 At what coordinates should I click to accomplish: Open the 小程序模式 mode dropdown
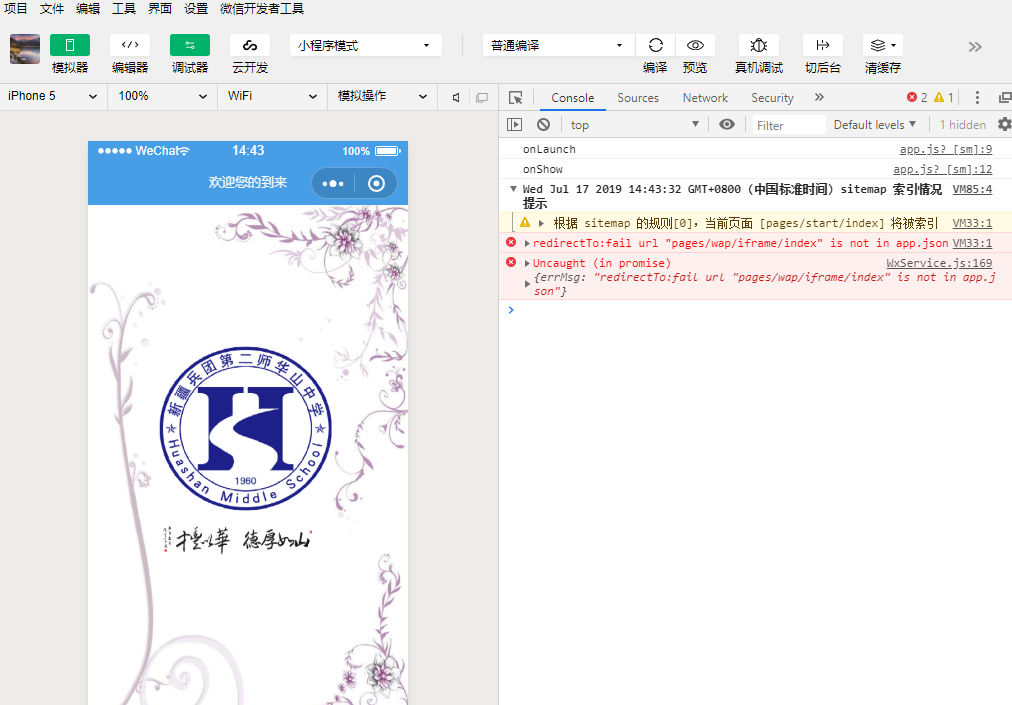click(366, 45)
